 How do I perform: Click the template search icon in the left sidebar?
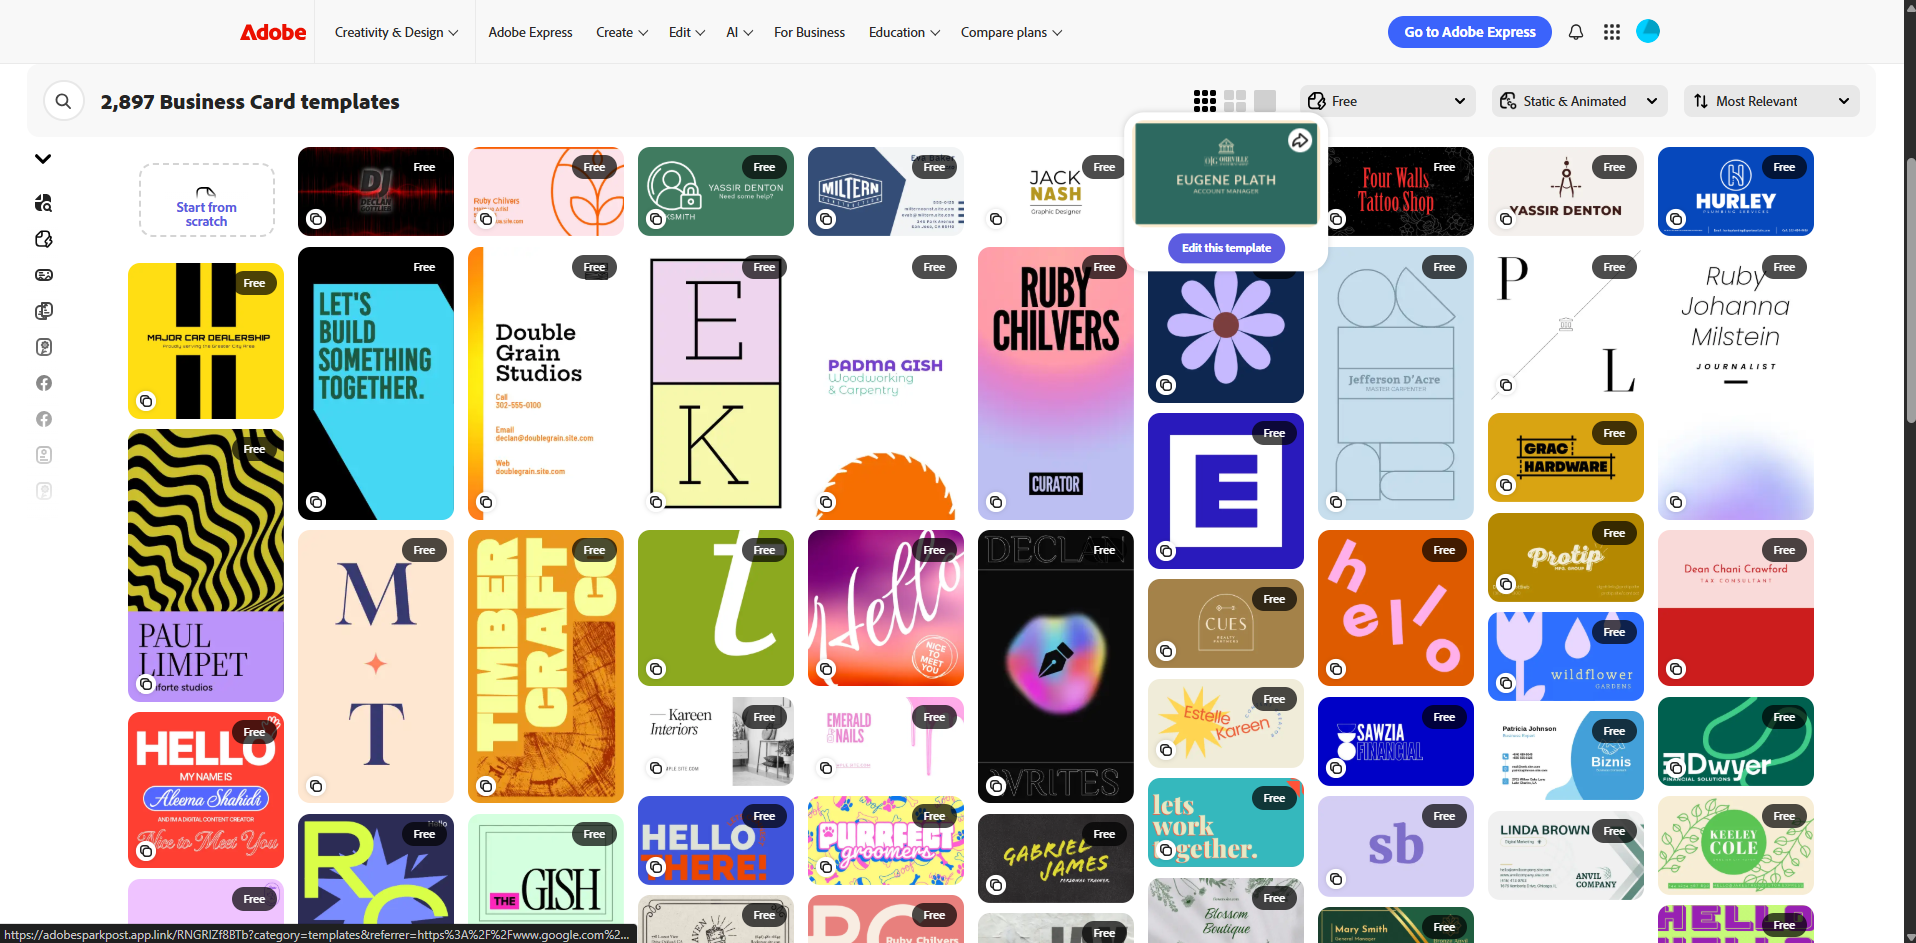click(44, 203)
